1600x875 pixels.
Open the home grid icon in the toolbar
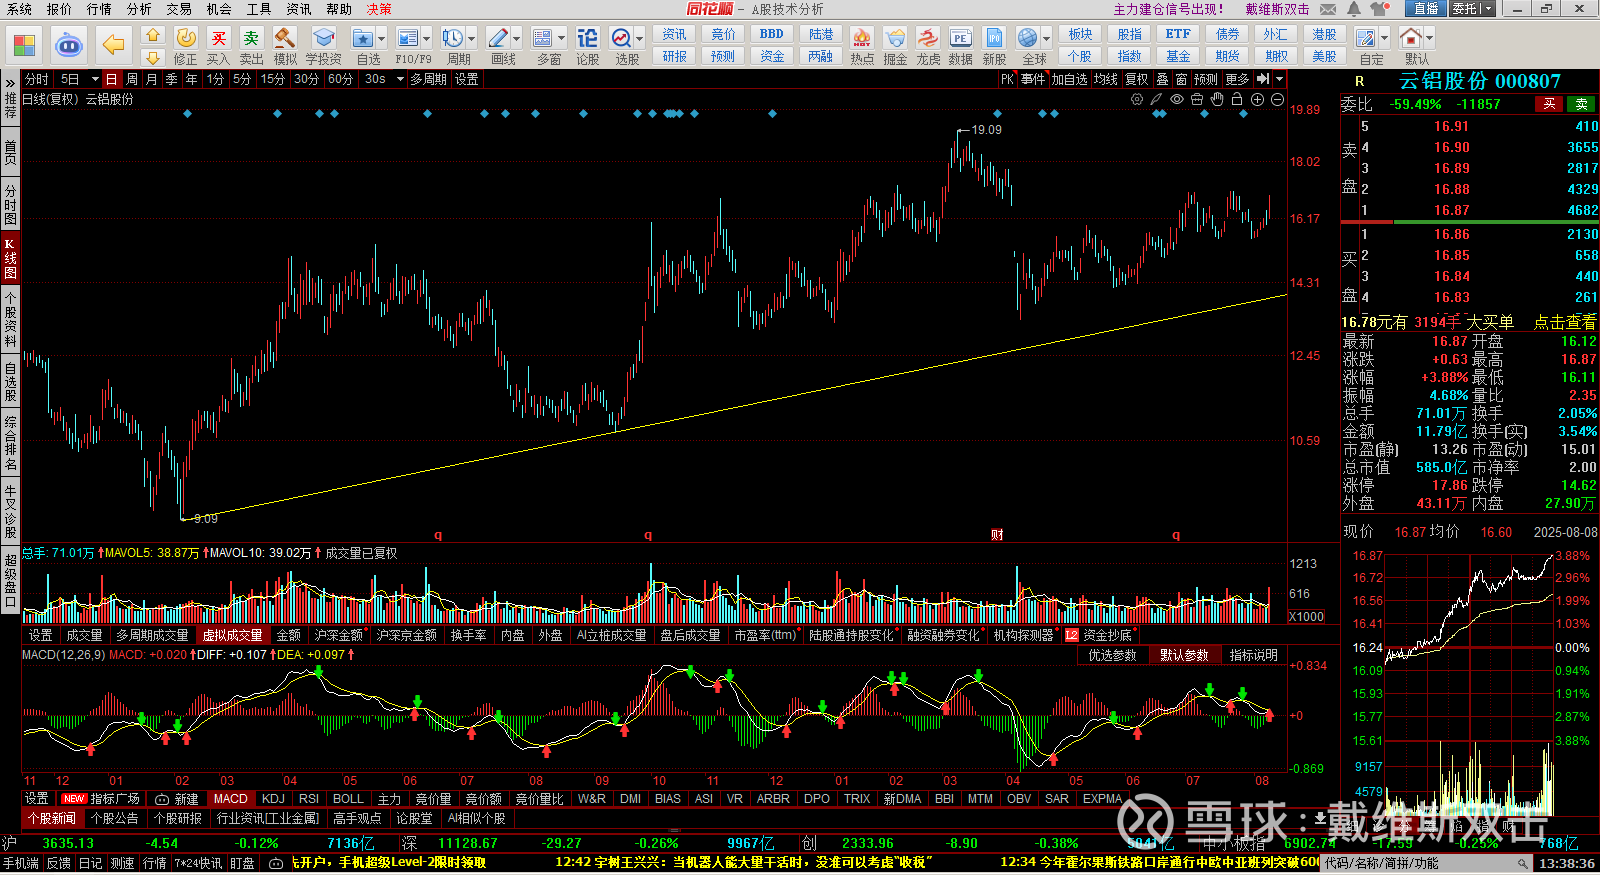pos(24,45)
